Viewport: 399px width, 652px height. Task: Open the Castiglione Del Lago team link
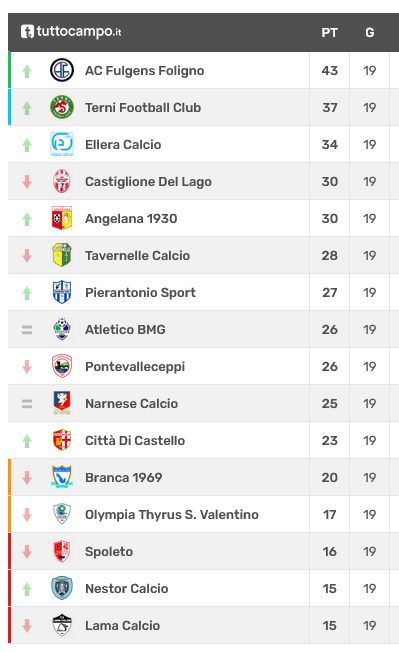coord(148,182)
